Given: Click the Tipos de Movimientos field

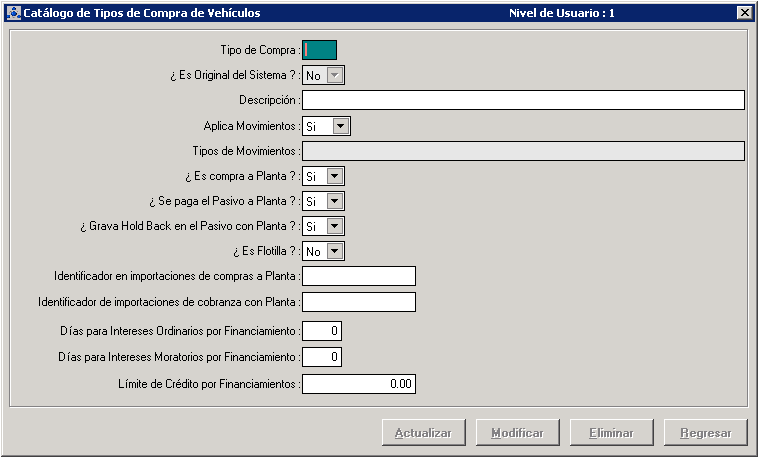Looking at the screenshot, I should click(523, 151).
